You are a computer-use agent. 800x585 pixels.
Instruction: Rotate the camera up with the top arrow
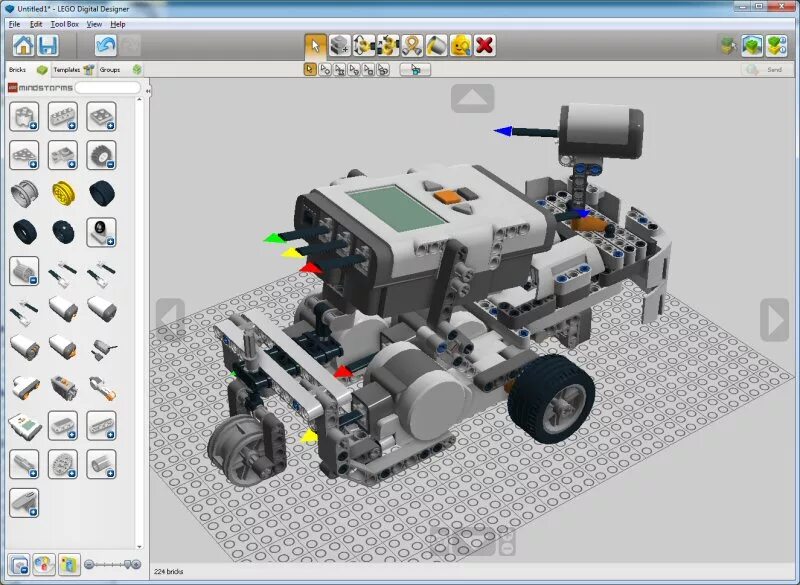(x=472, y=98)
